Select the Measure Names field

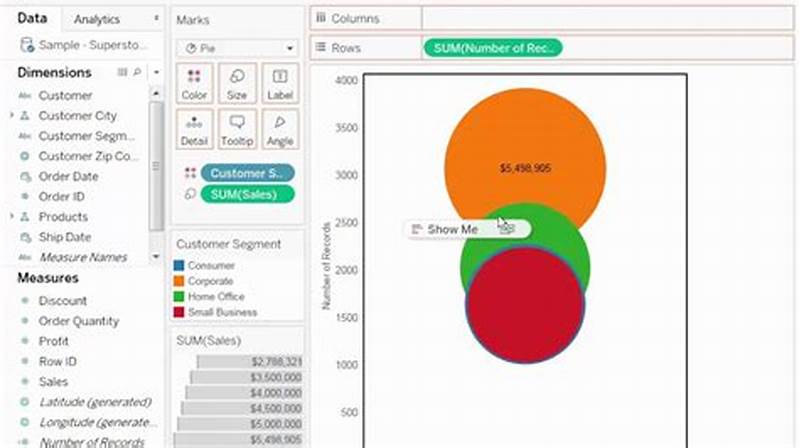83,257
